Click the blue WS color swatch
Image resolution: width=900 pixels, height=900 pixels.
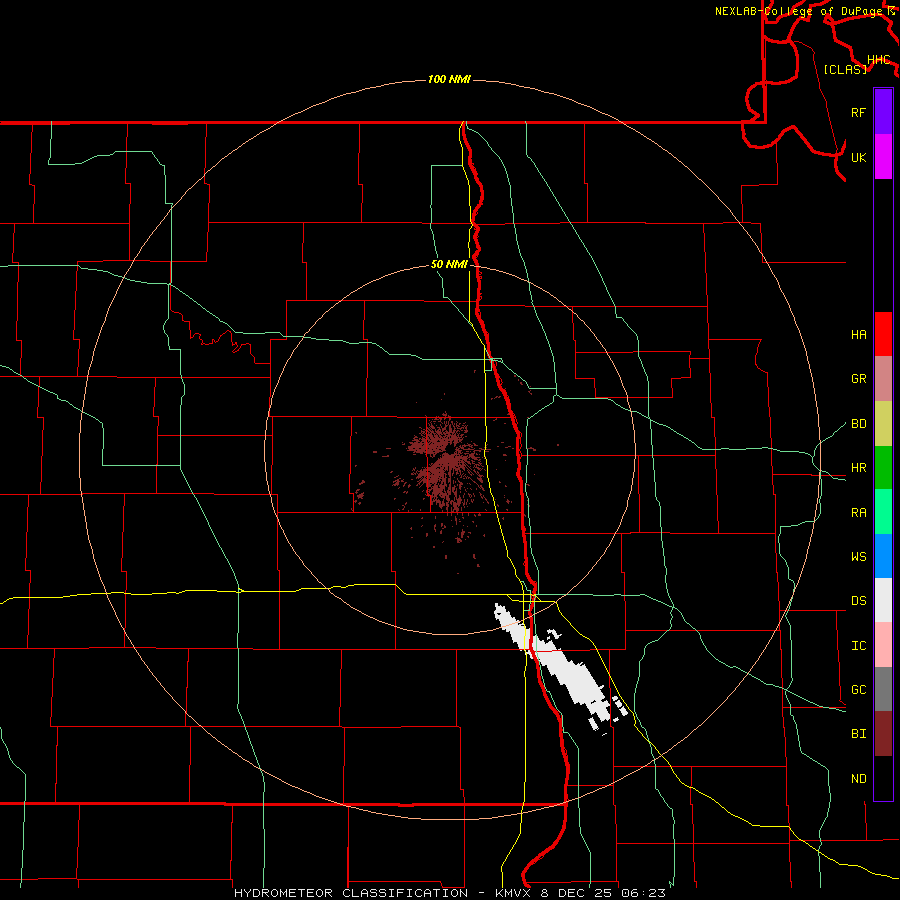point(883,556)
